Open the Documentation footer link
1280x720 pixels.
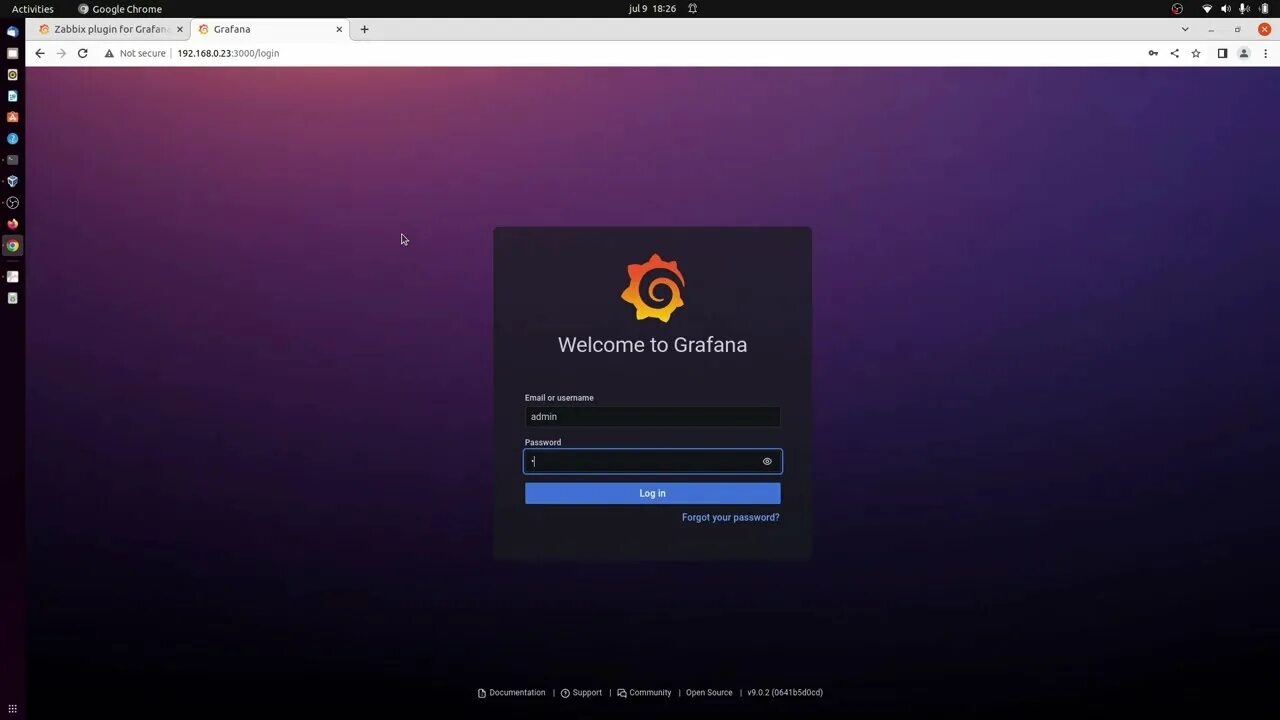pyautogui.click(x=511, y=693)
